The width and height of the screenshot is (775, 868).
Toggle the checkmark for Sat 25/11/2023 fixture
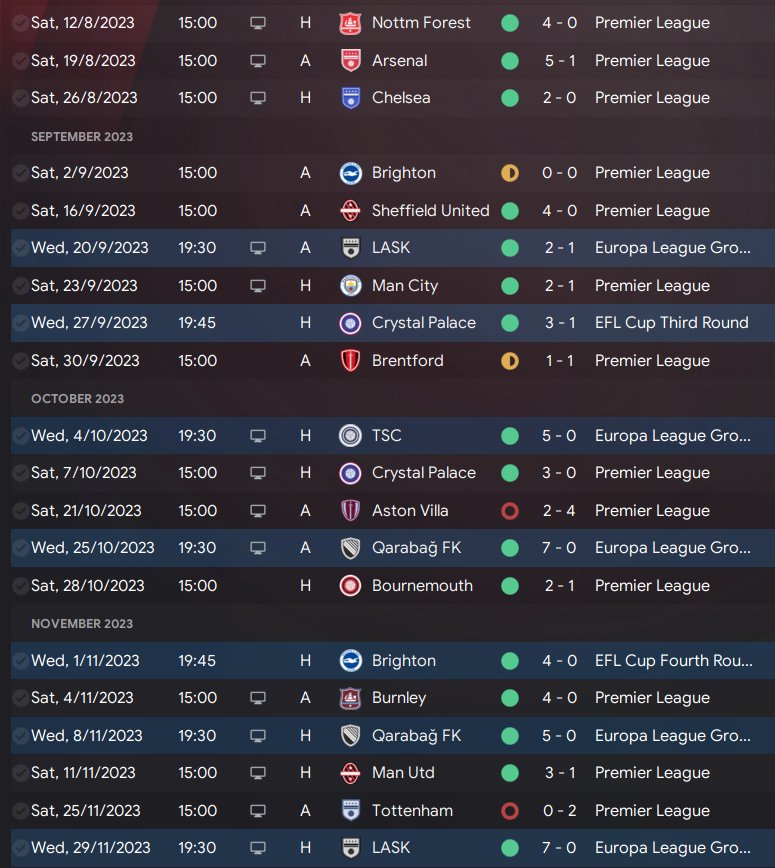(20, 811)
